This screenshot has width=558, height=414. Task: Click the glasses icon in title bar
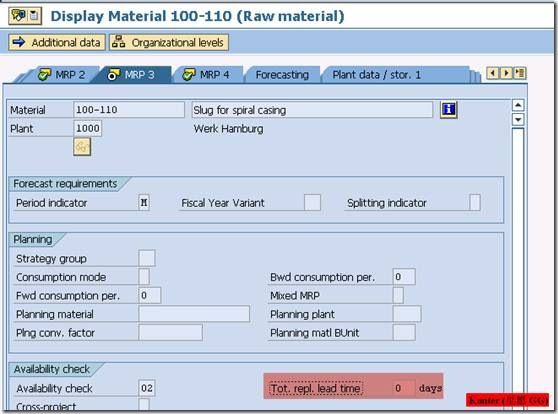pyautogui.click(x=18, y=15)
